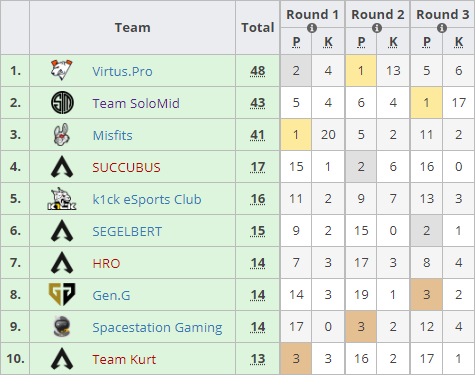Image resolution: width=475 pixels, height=375 pixels.
Task: Open the Spacestation Gaming link
Action: 157,327
